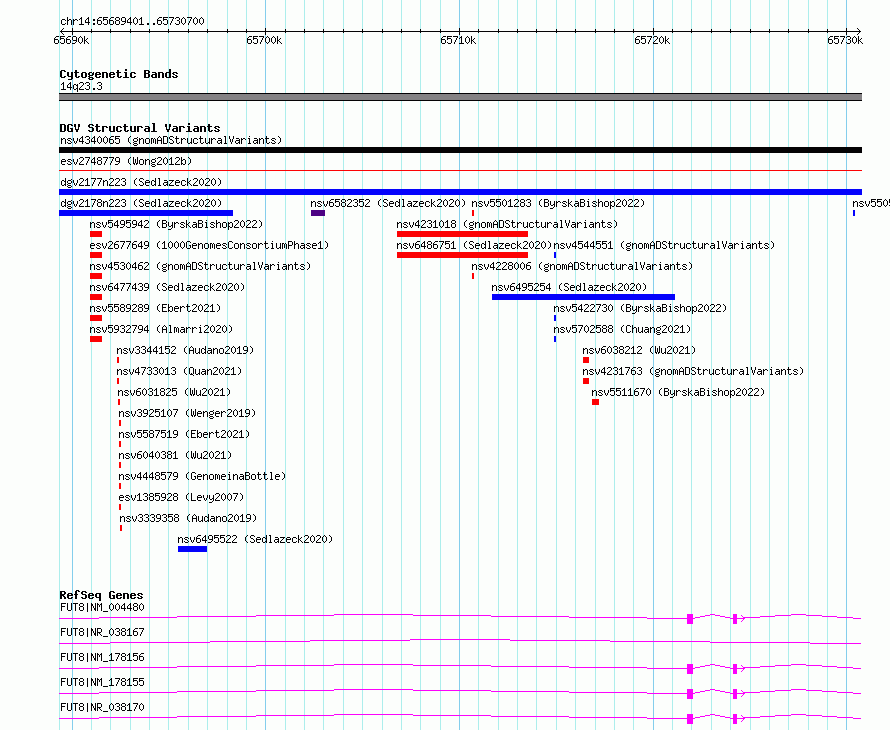Click the nsv5587519 (Ebert2021) label
Screen dimensions: 890x730
click(x=184, y=434)
